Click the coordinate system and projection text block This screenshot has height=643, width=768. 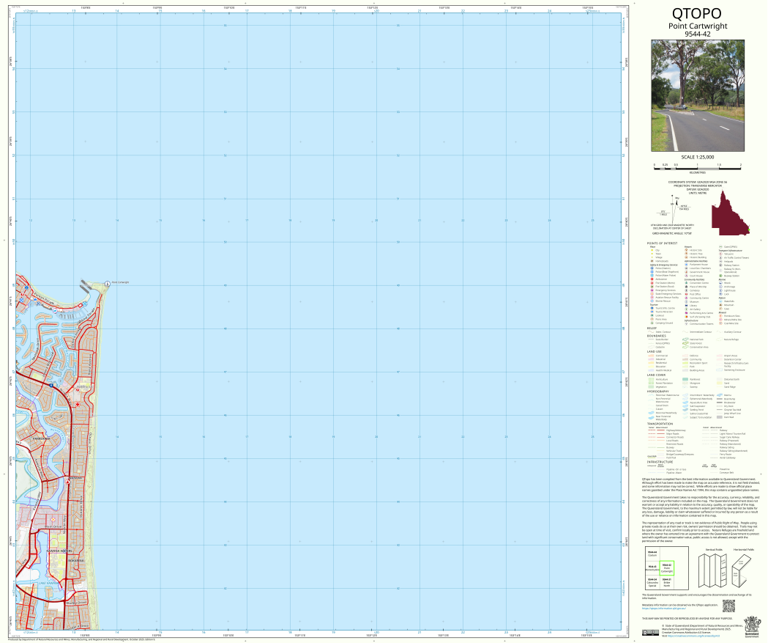pyautogui.click(x=697, y=187)
